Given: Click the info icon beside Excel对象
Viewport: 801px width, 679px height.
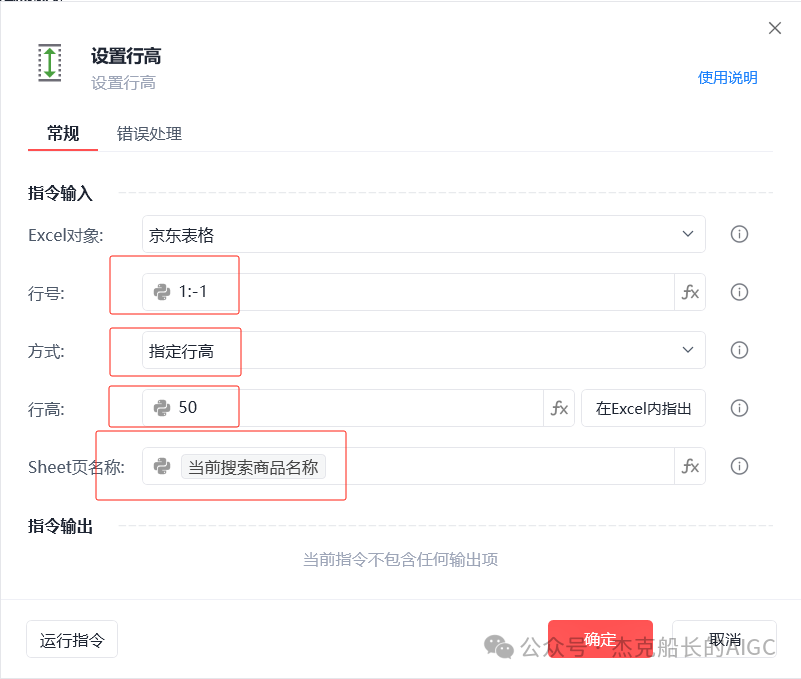Looking at the screenshot, I should click(x=739, y=234).
